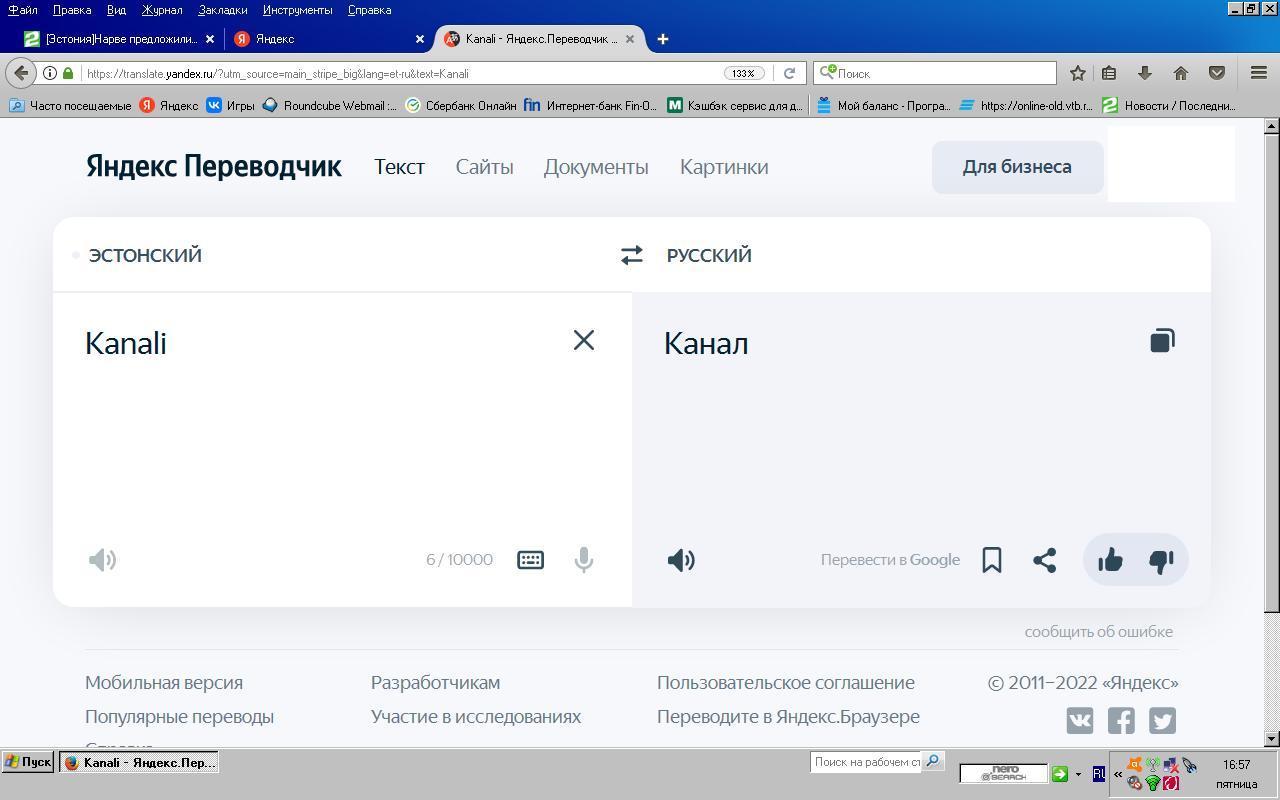The image size is (1280, 800).
Task: Click taskbar desktop search field
Action: [866, 762]
